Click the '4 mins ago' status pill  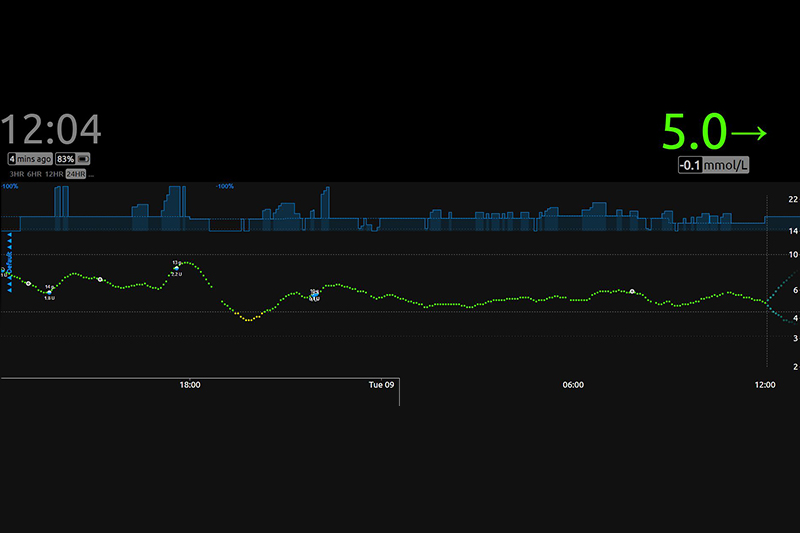[x=28, y=159]
